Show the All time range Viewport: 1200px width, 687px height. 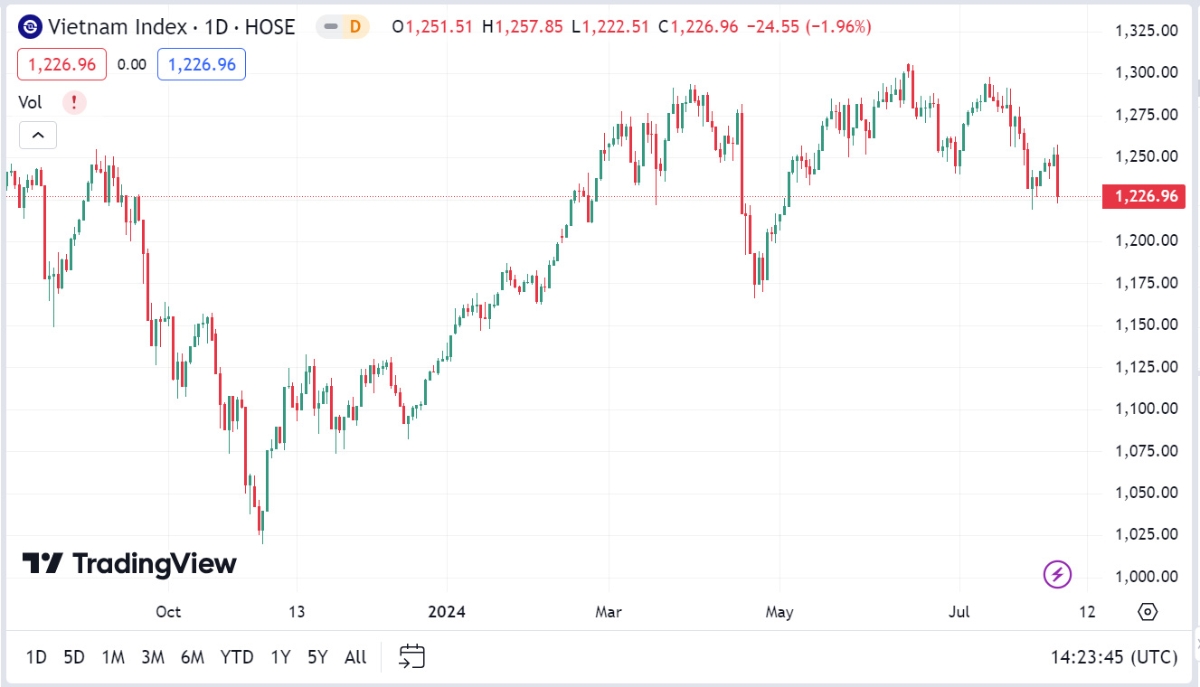click(355, 657)
